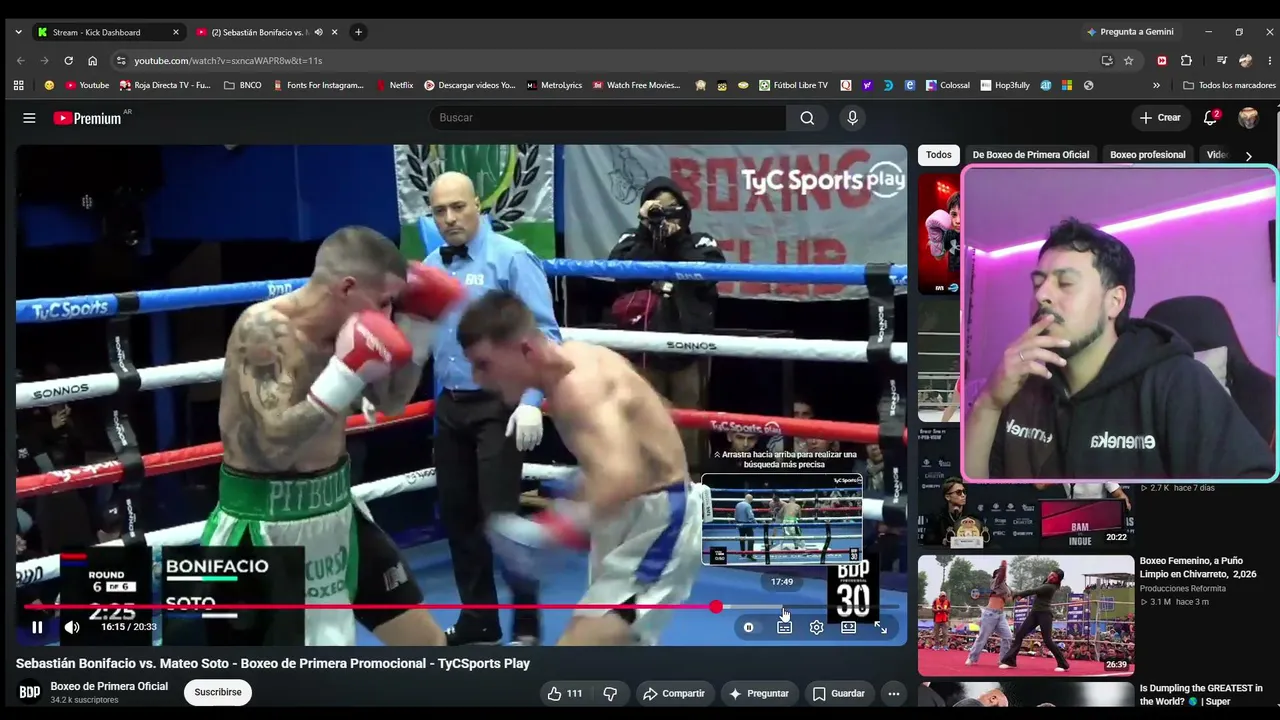Screen dimensions: 1280x720
Task: Go to browser home page
Action: click(93, 61)
